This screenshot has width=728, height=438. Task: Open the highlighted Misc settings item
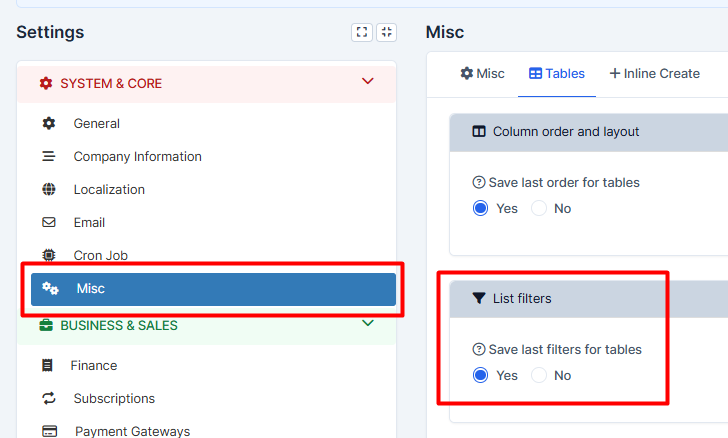[x=213, y=289]
